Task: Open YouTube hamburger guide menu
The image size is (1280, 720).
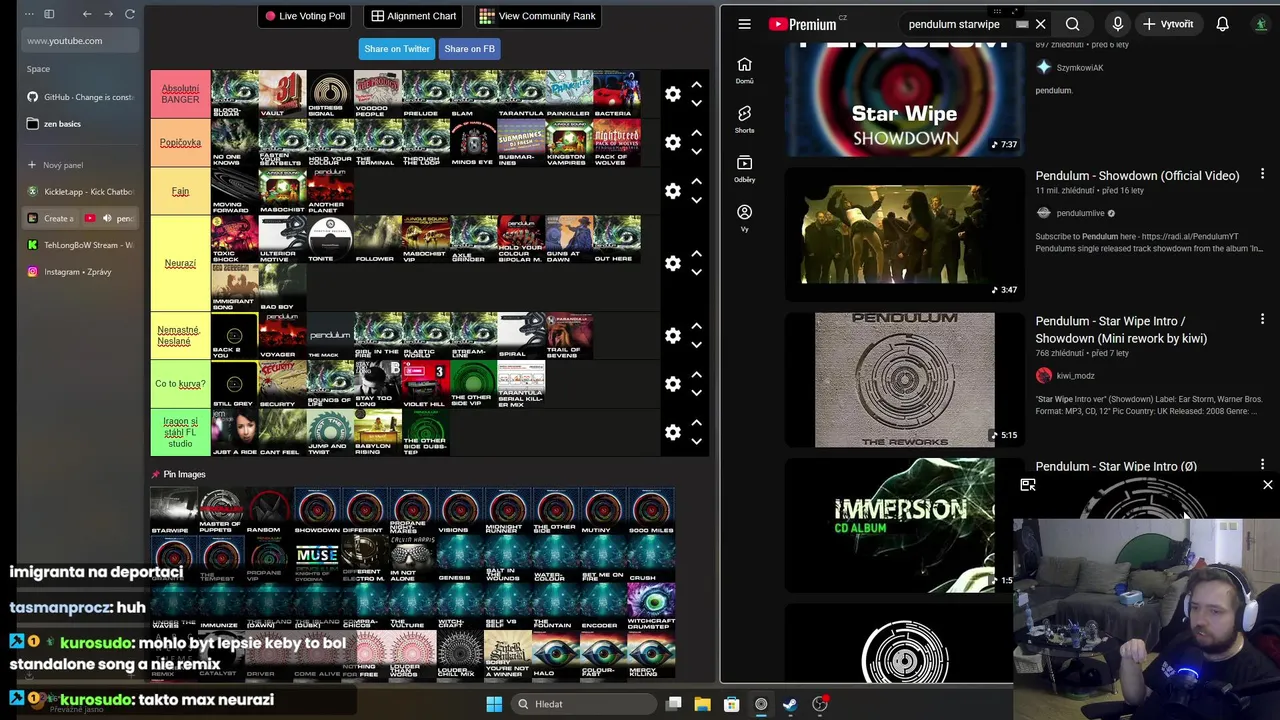Action: click(x=744, y=24)
